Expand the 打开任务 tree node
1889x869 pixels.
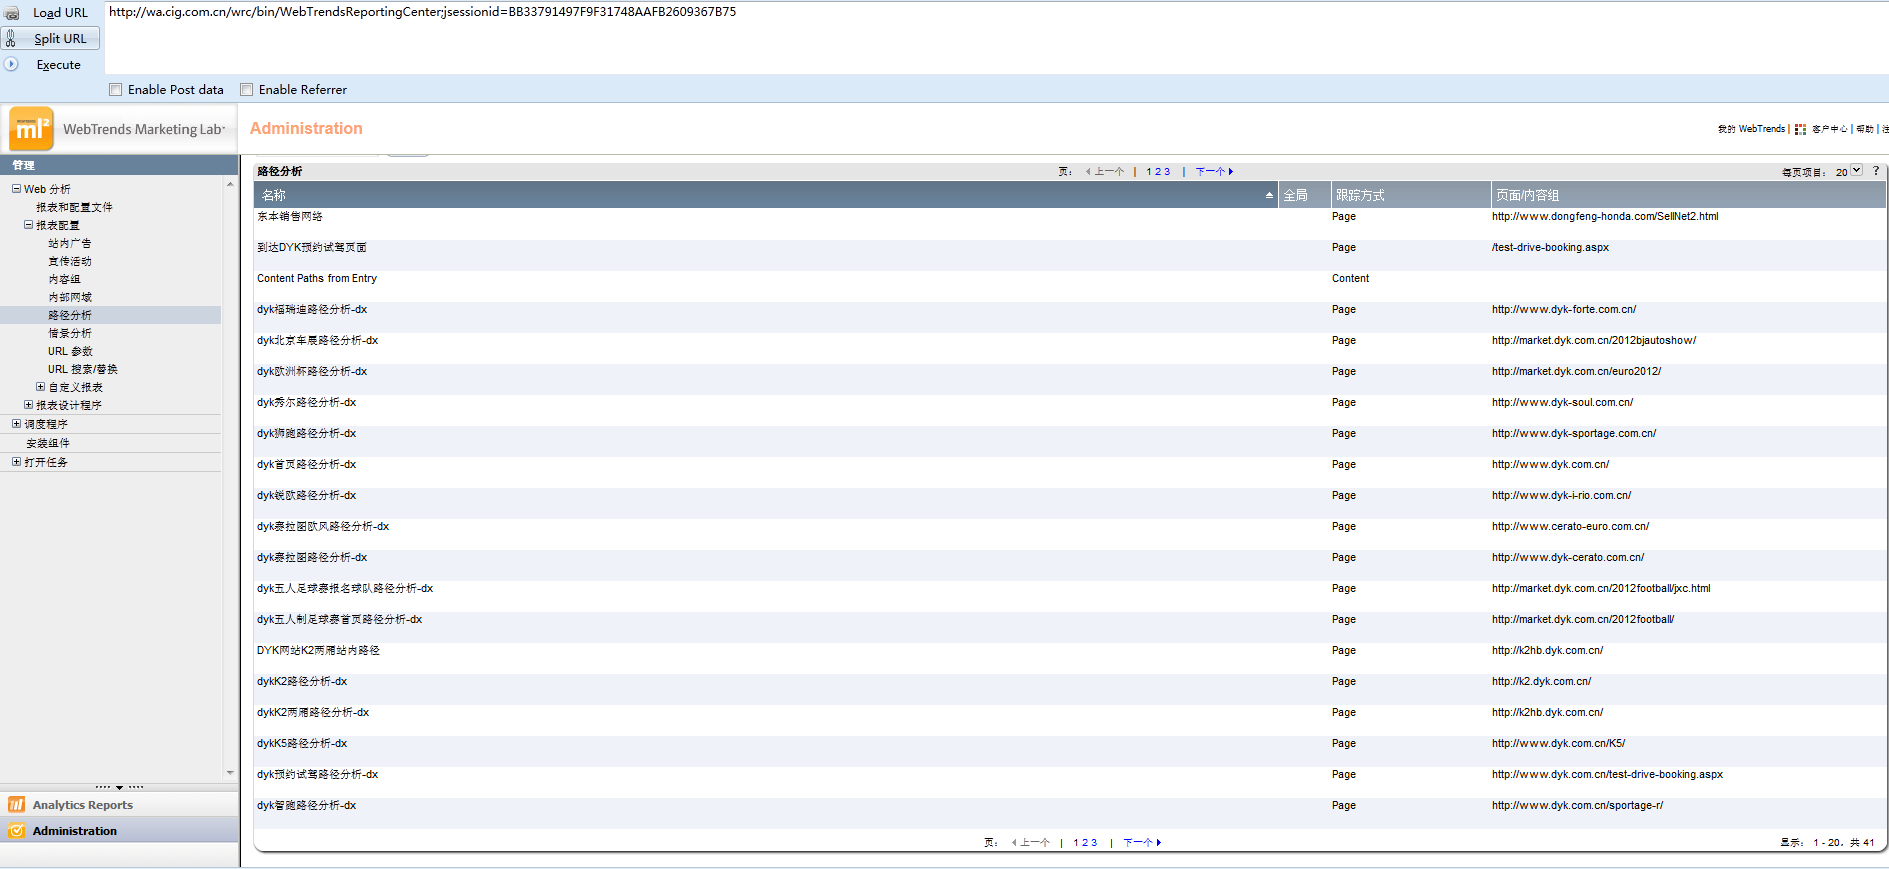tap(16, 461)
